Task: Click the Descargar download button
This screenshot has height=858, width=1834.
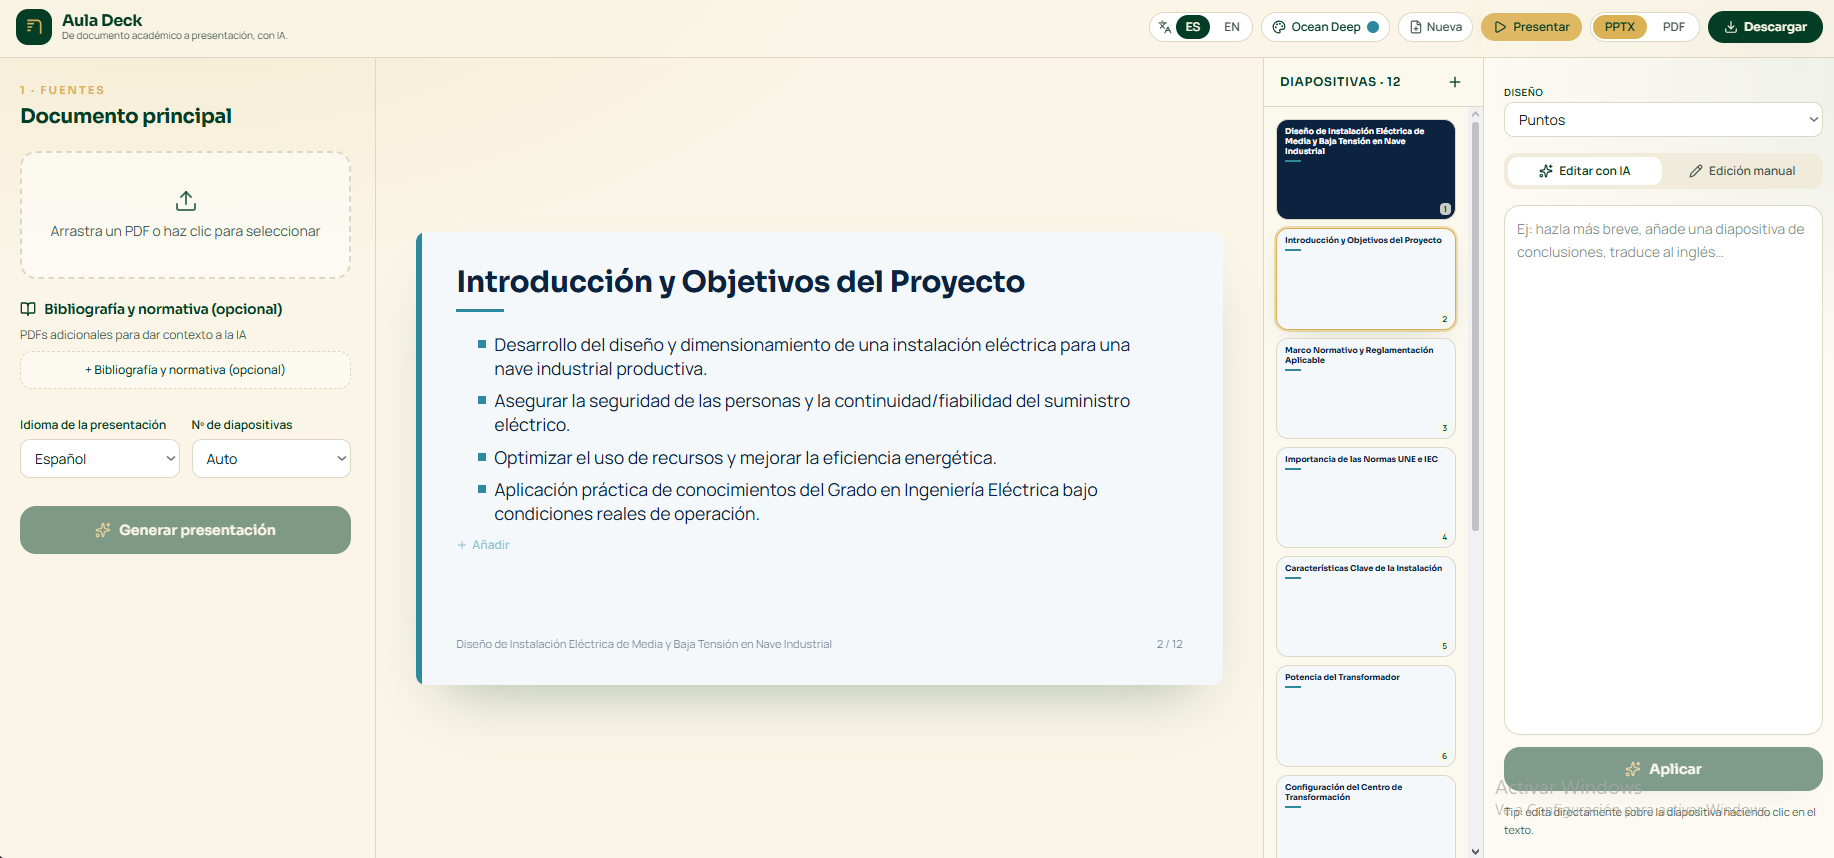Action: pyautogui.click(x=1765, y=27)
